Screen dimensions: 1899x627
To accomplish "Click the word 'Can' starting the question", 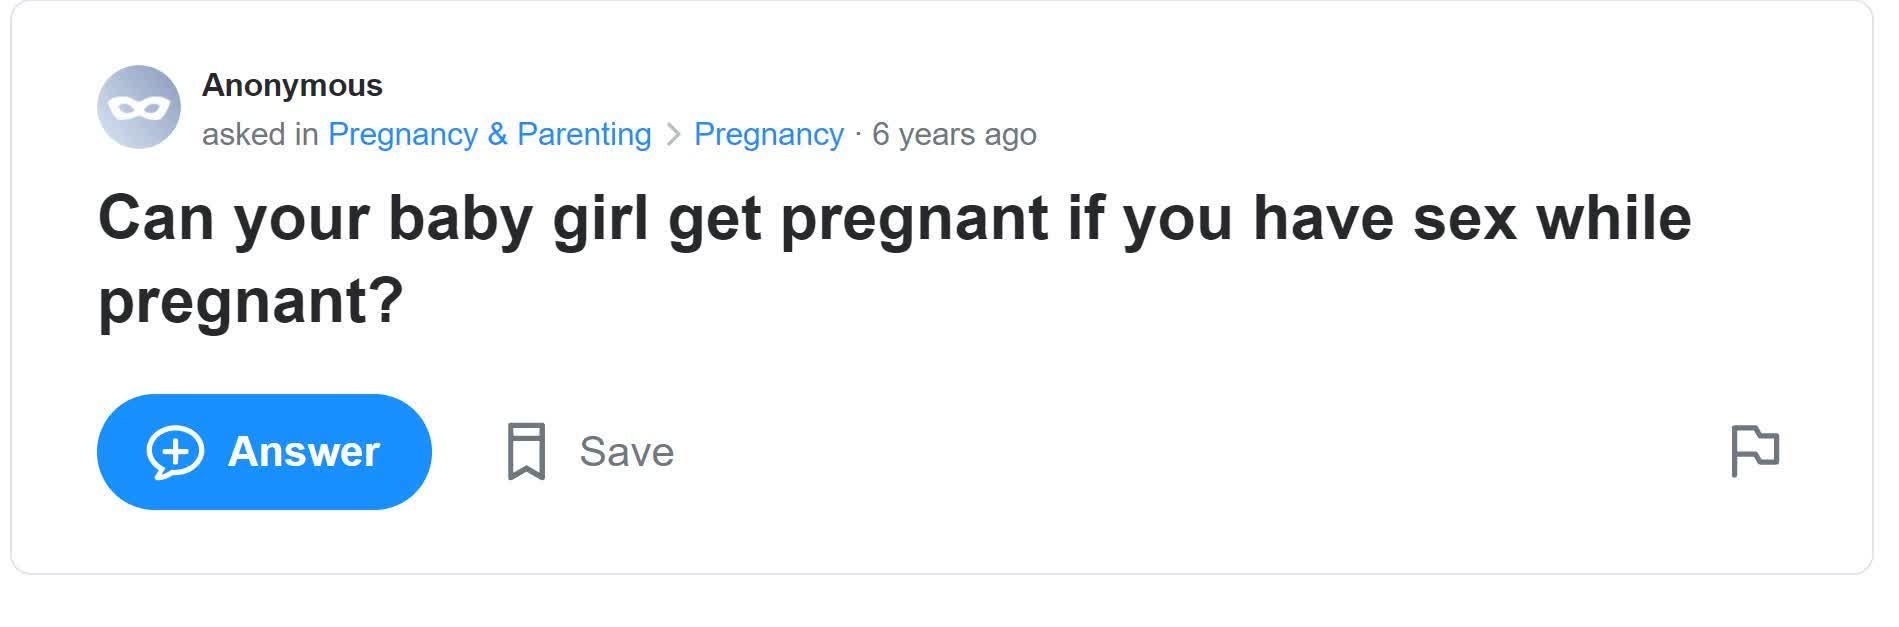I will click(x=156, y=218).
